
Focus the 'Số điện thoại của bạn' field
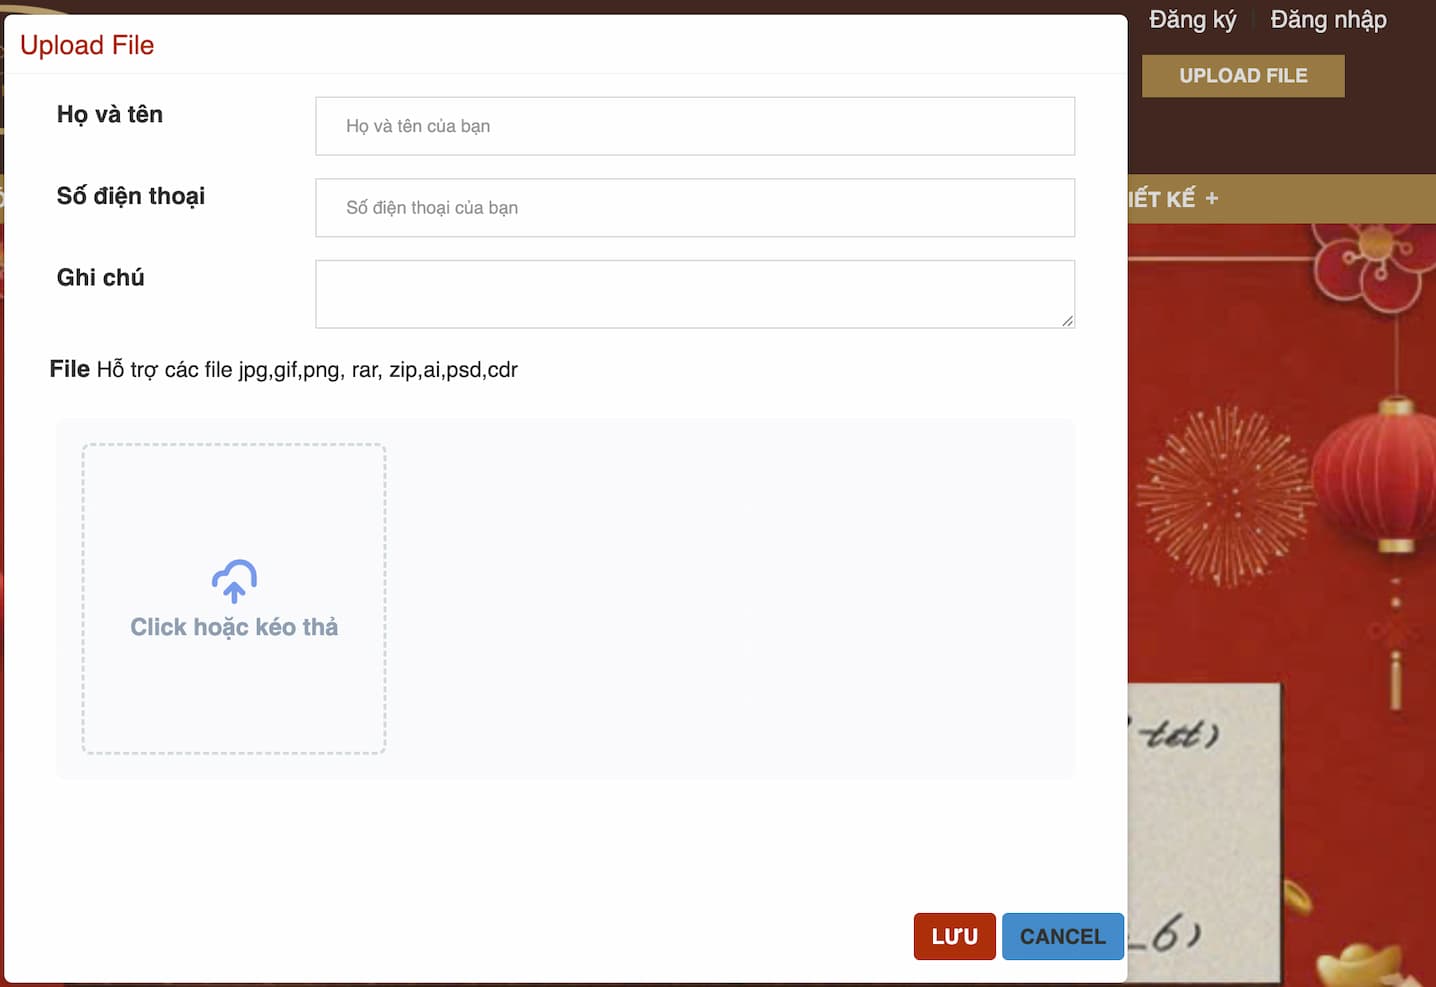(x=694, y=208)
